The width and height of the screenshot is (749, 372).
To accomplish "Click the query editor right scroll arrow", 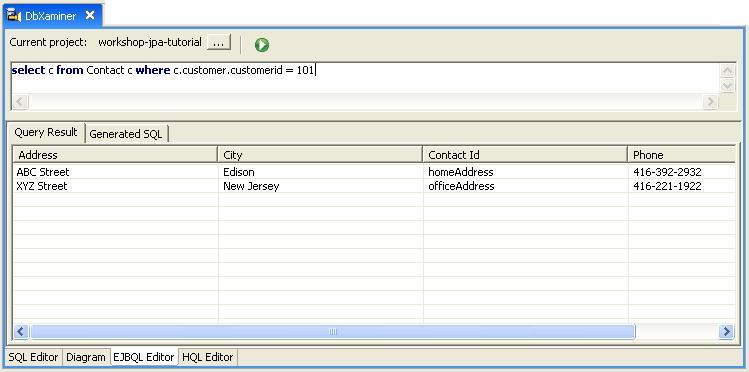I will coord(710,102).
